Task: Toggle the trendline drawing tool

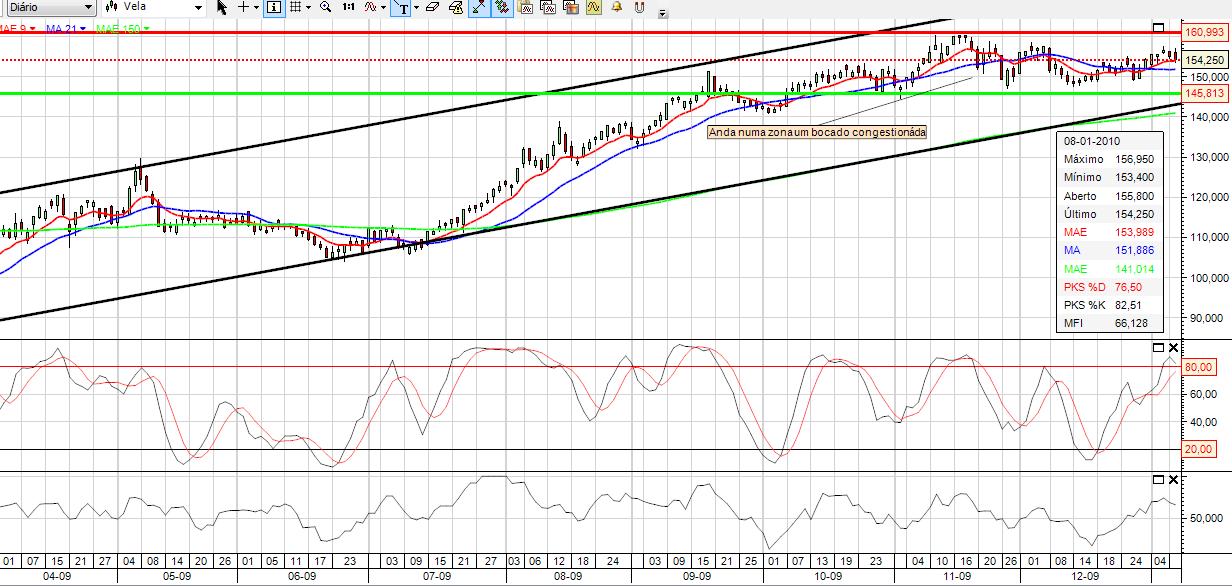Action: coord(479,8)
